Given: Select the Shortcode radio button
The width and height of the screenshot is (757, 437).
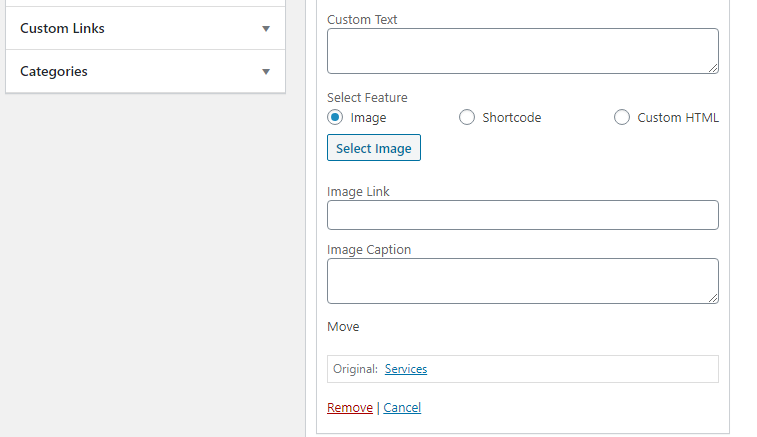Looking at the screenshot, I should click(x=467, y=117).
